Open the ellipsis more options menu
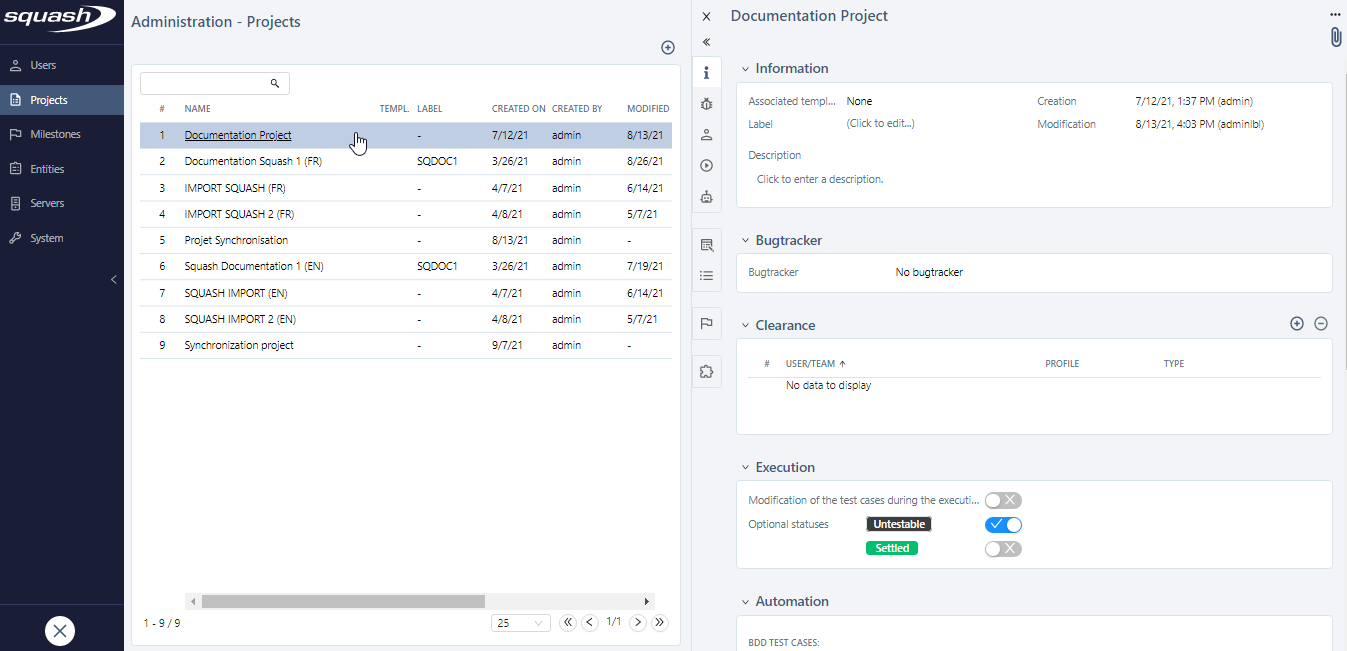 tap(1334, 14)
